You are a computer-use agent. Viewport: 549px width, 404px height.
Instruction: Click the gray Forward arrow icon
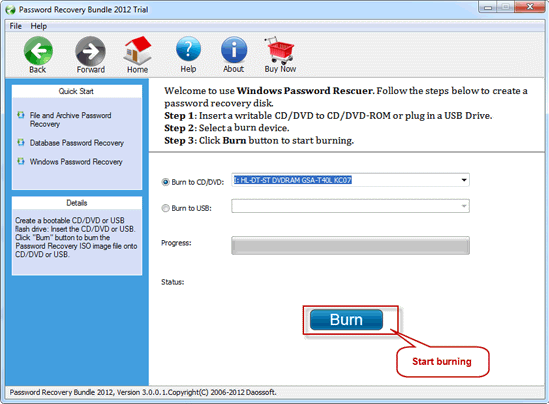coord(90,51)
